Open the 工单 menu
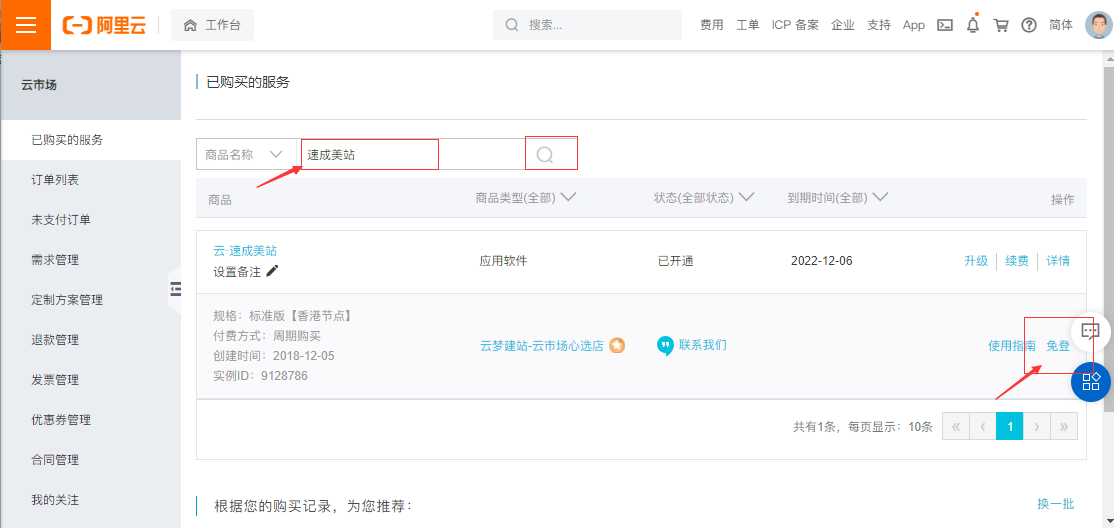 747,25
